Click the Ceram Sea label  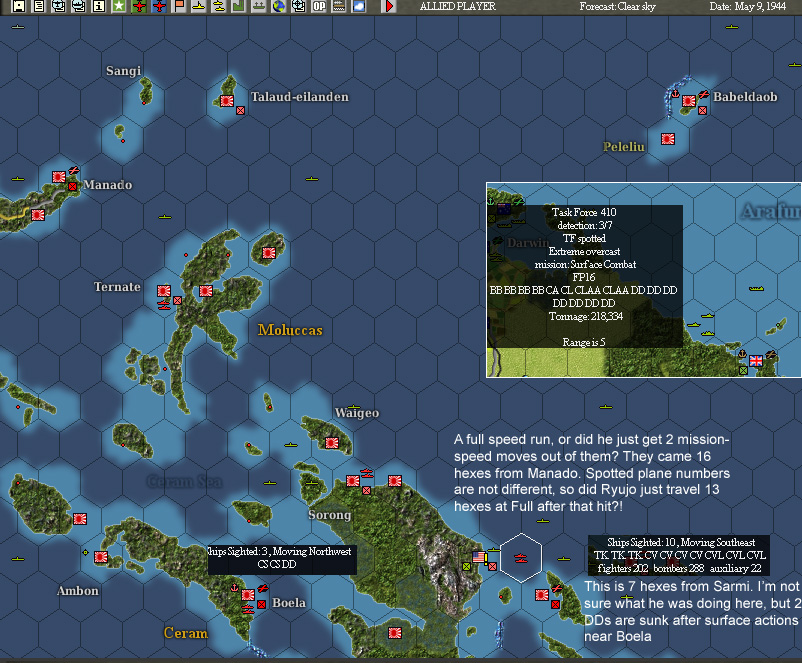pos(185,481)
